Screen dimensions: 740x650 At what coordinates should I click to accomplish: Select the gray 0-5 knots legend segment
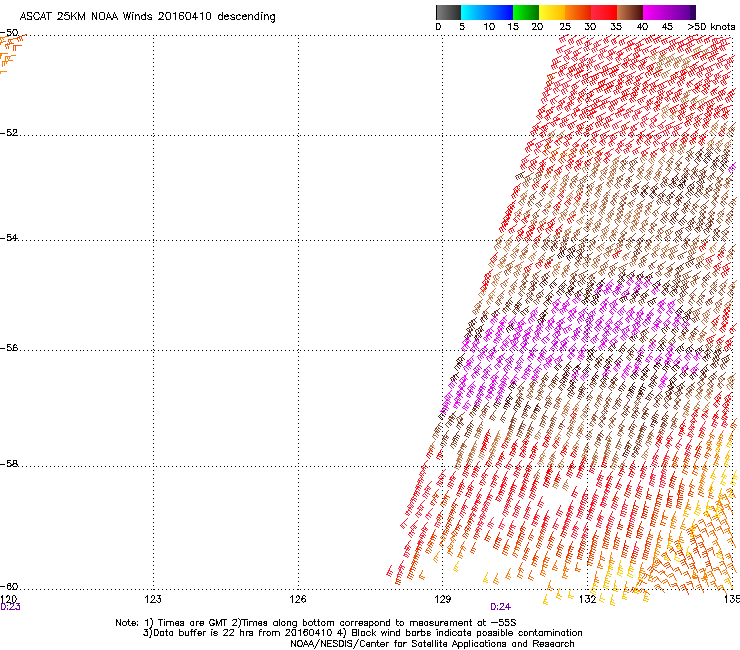tap(448, 12)
